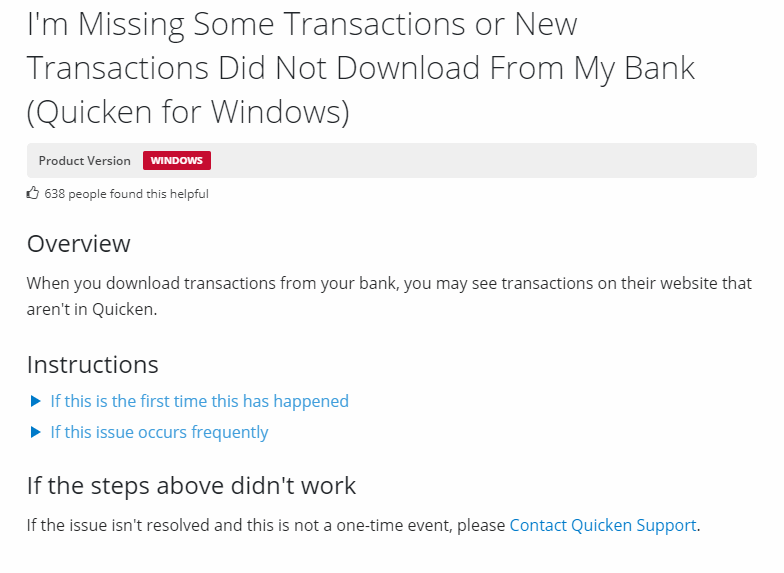The width and height of the screenshot is (784, 573).
Task: Click 'aren't in Quicken.' paragraph line
Action: (x=92, y=309)
